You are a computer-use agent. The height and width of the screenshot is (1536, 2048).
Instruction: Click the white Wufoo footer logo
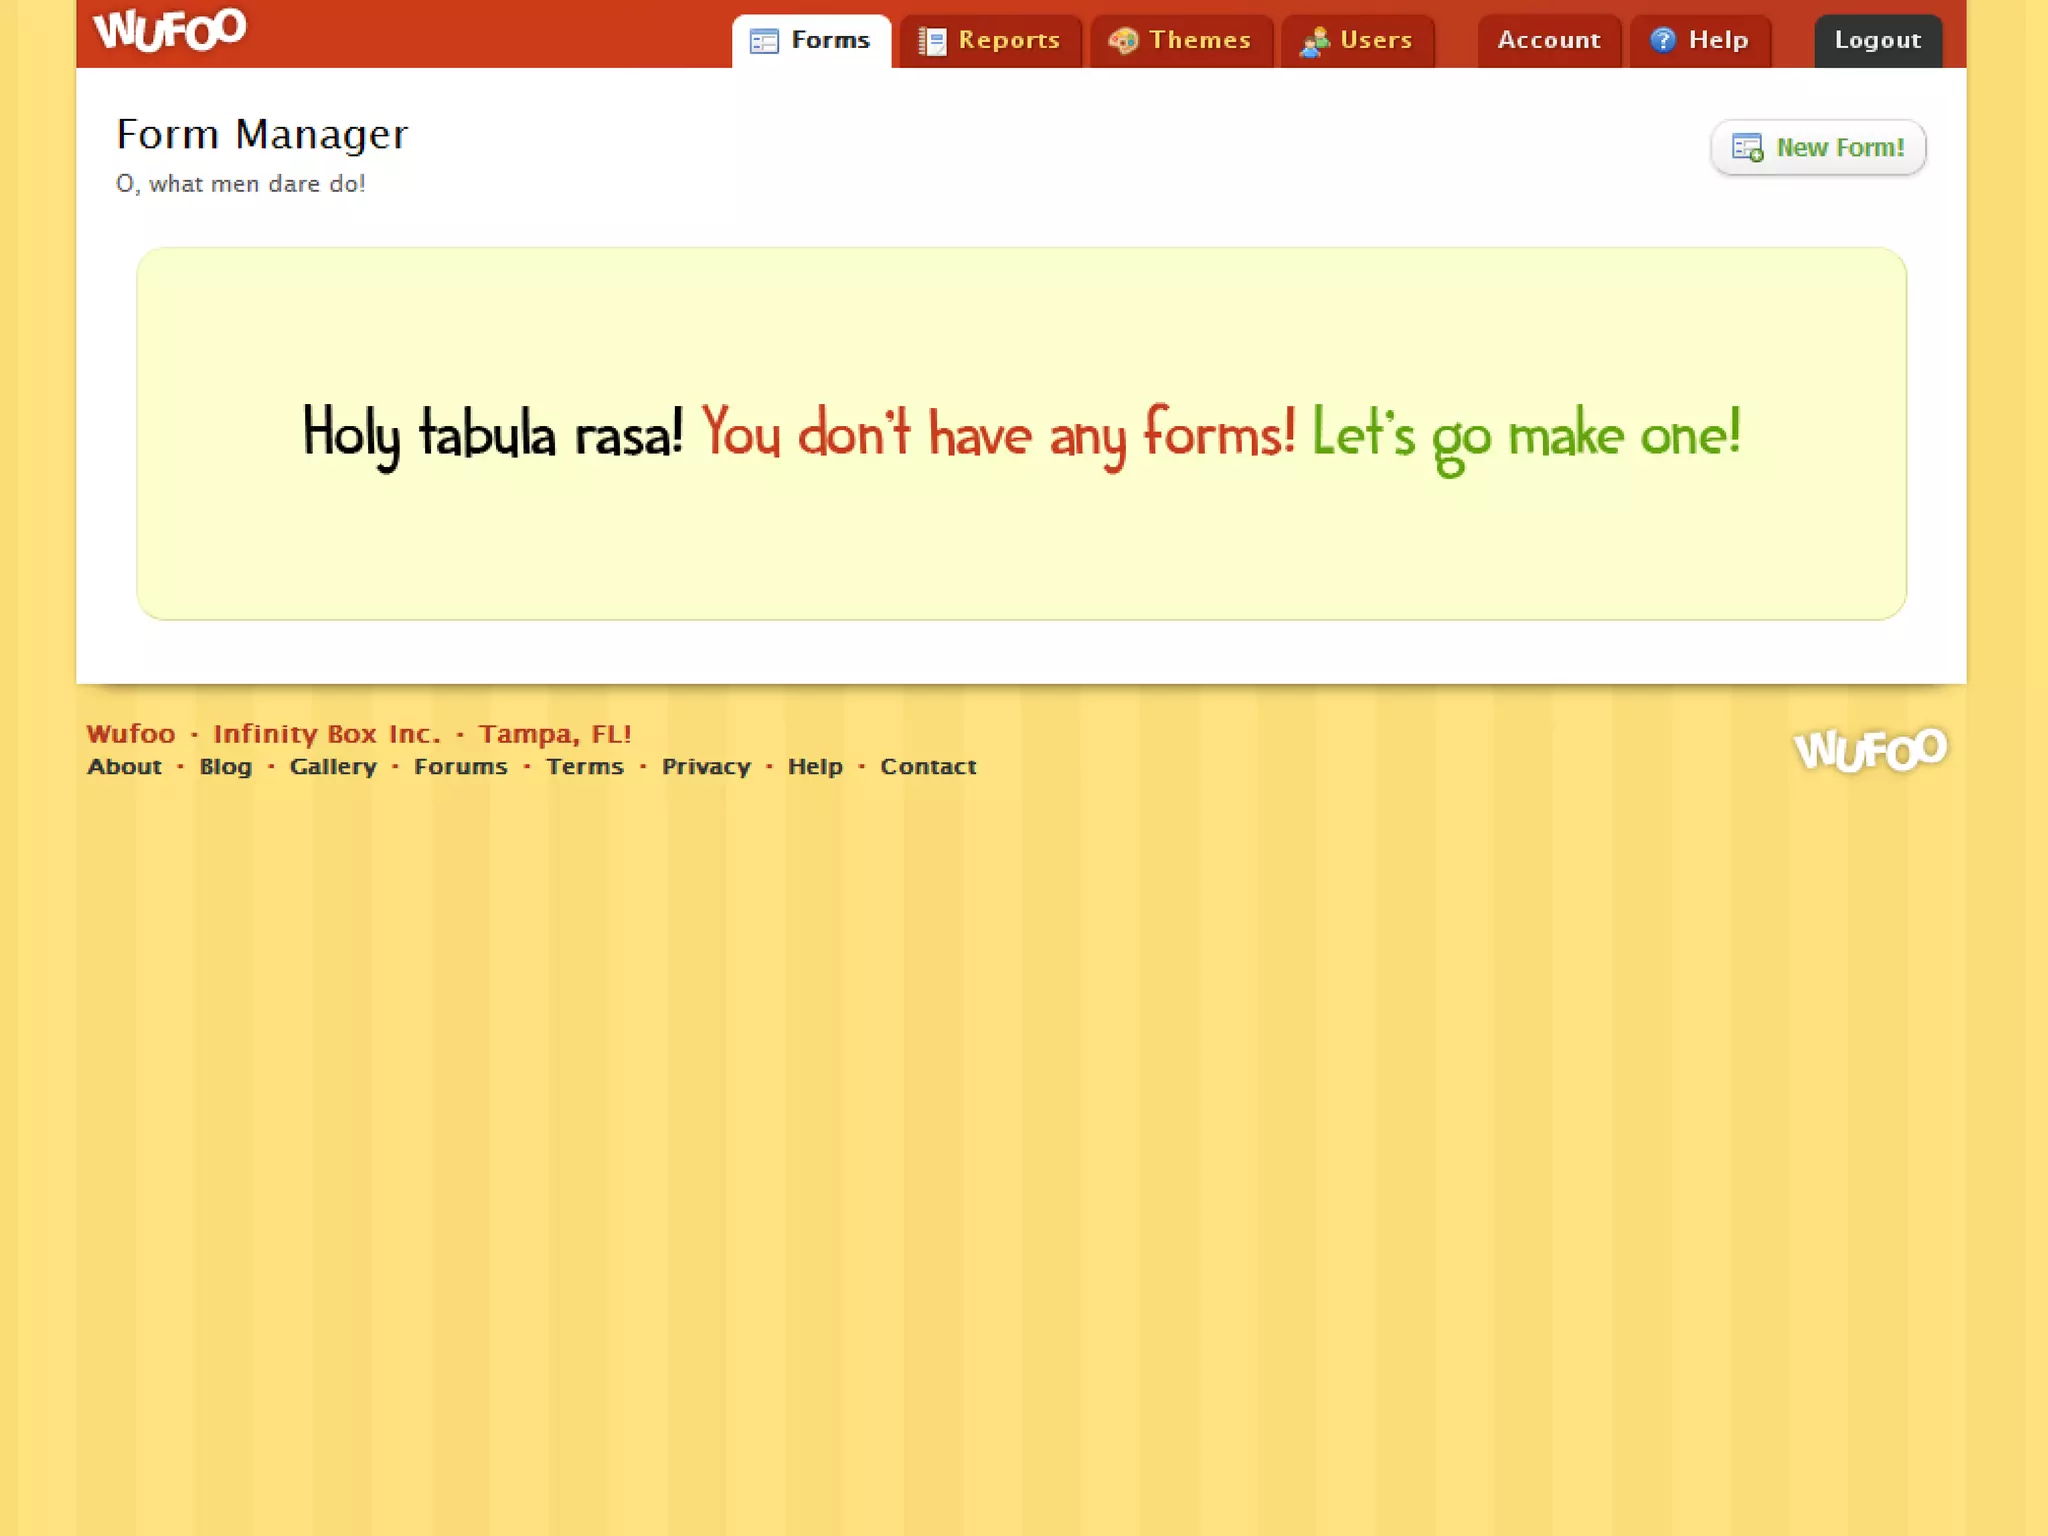pyautogui.click(x=1869, y=750)
